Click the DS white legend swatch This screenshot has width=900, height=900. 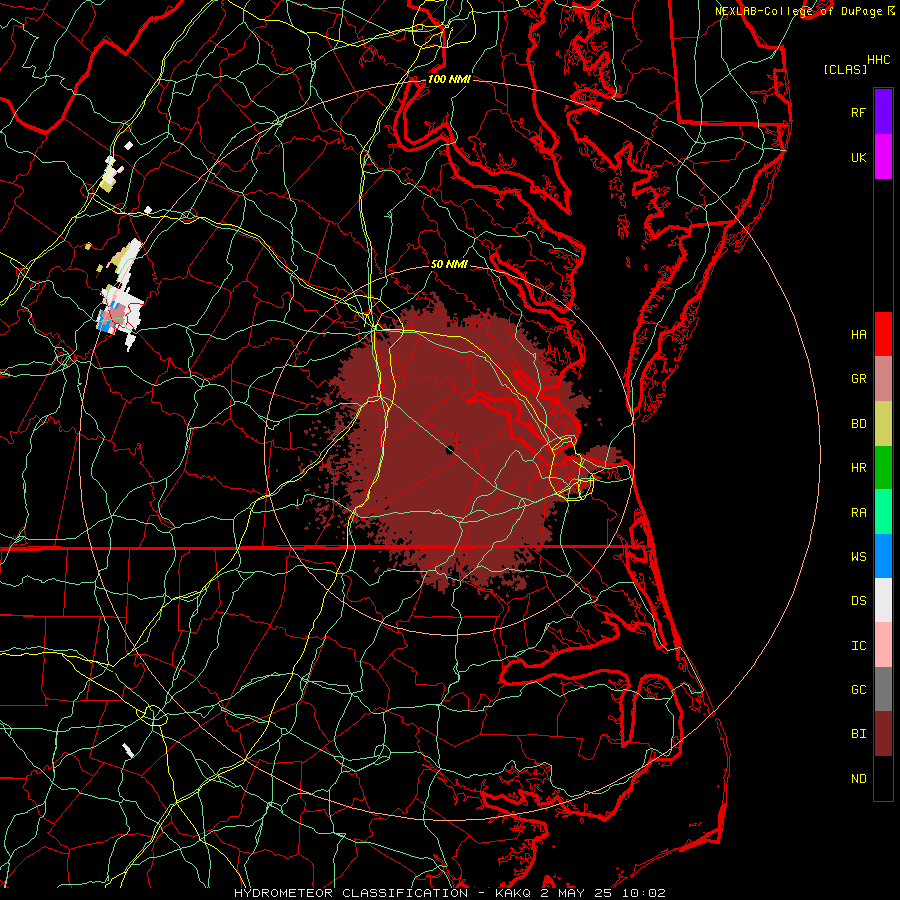click(883, 600)
